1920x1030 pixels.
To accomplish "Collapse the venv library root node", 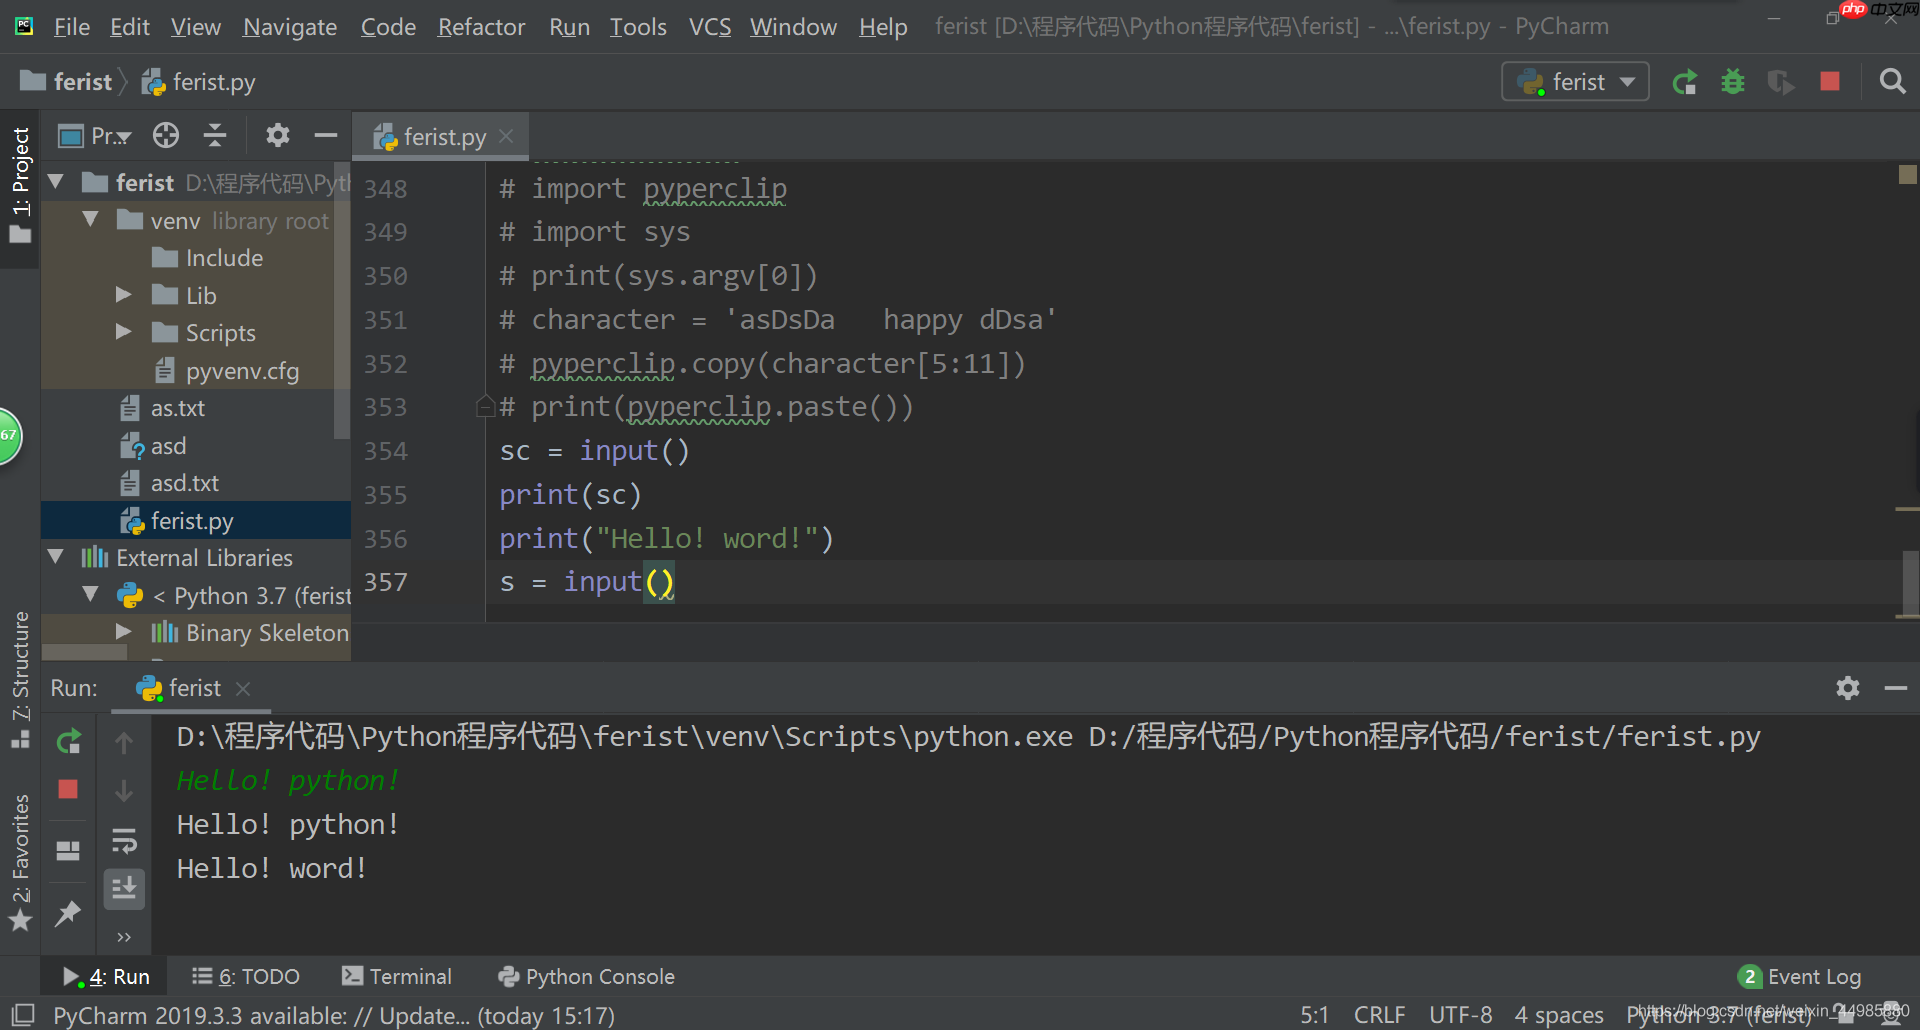I will point(91,220).
